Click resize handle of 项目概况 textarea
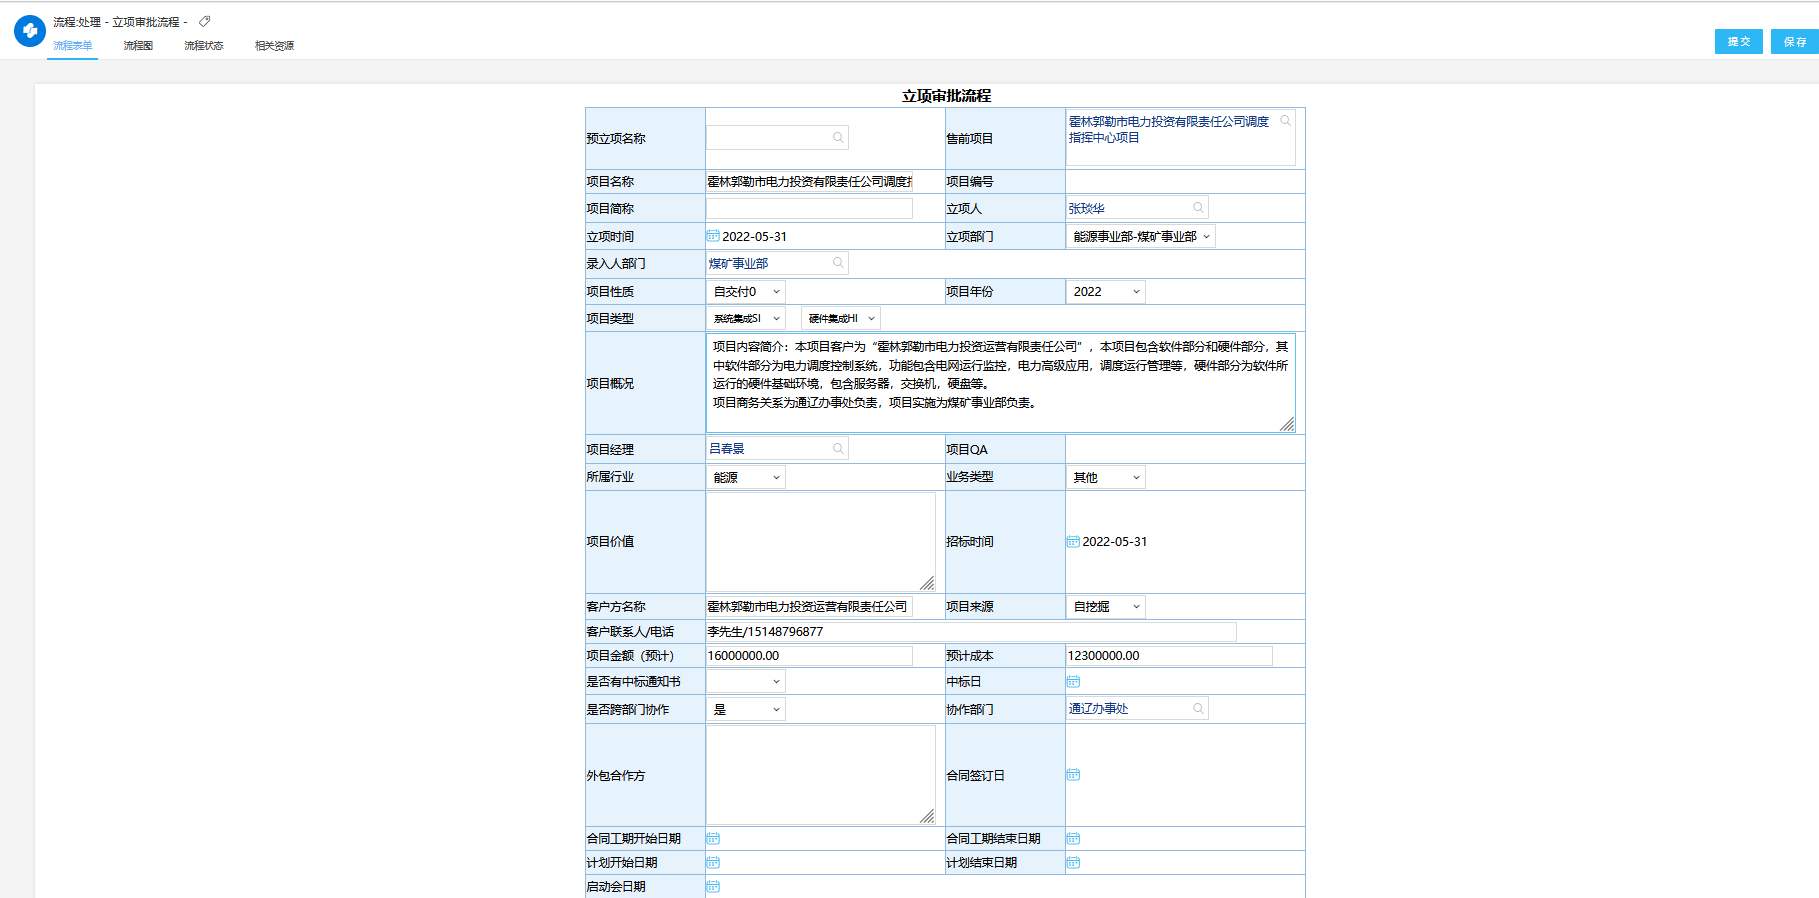The width and height of the screenshot is (1819, 898). [x=1287, y=425]
